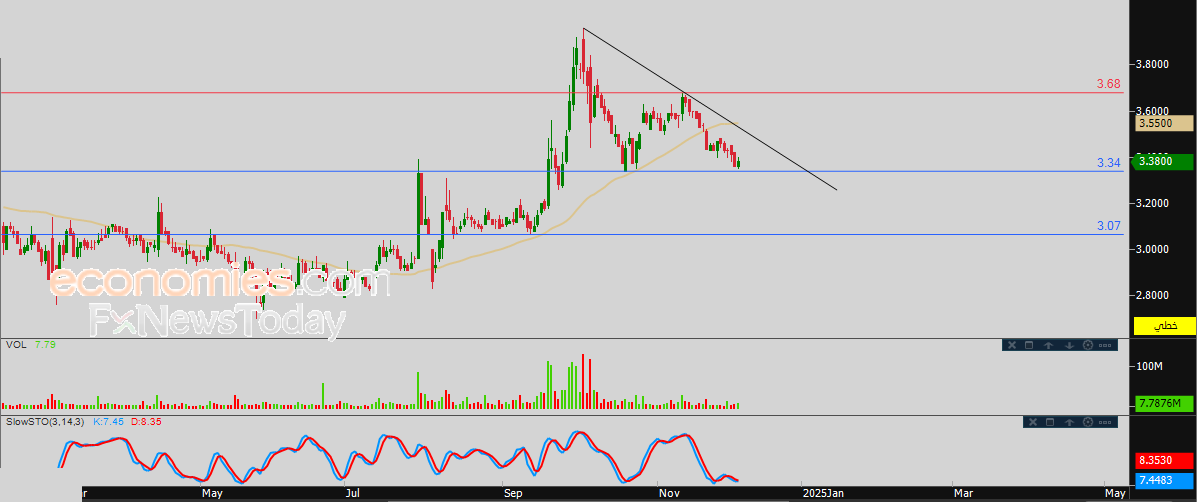This screenshot has height=502, width=1197.
Task: Select the green 3.3800 last price tag
Action: 1164,161
